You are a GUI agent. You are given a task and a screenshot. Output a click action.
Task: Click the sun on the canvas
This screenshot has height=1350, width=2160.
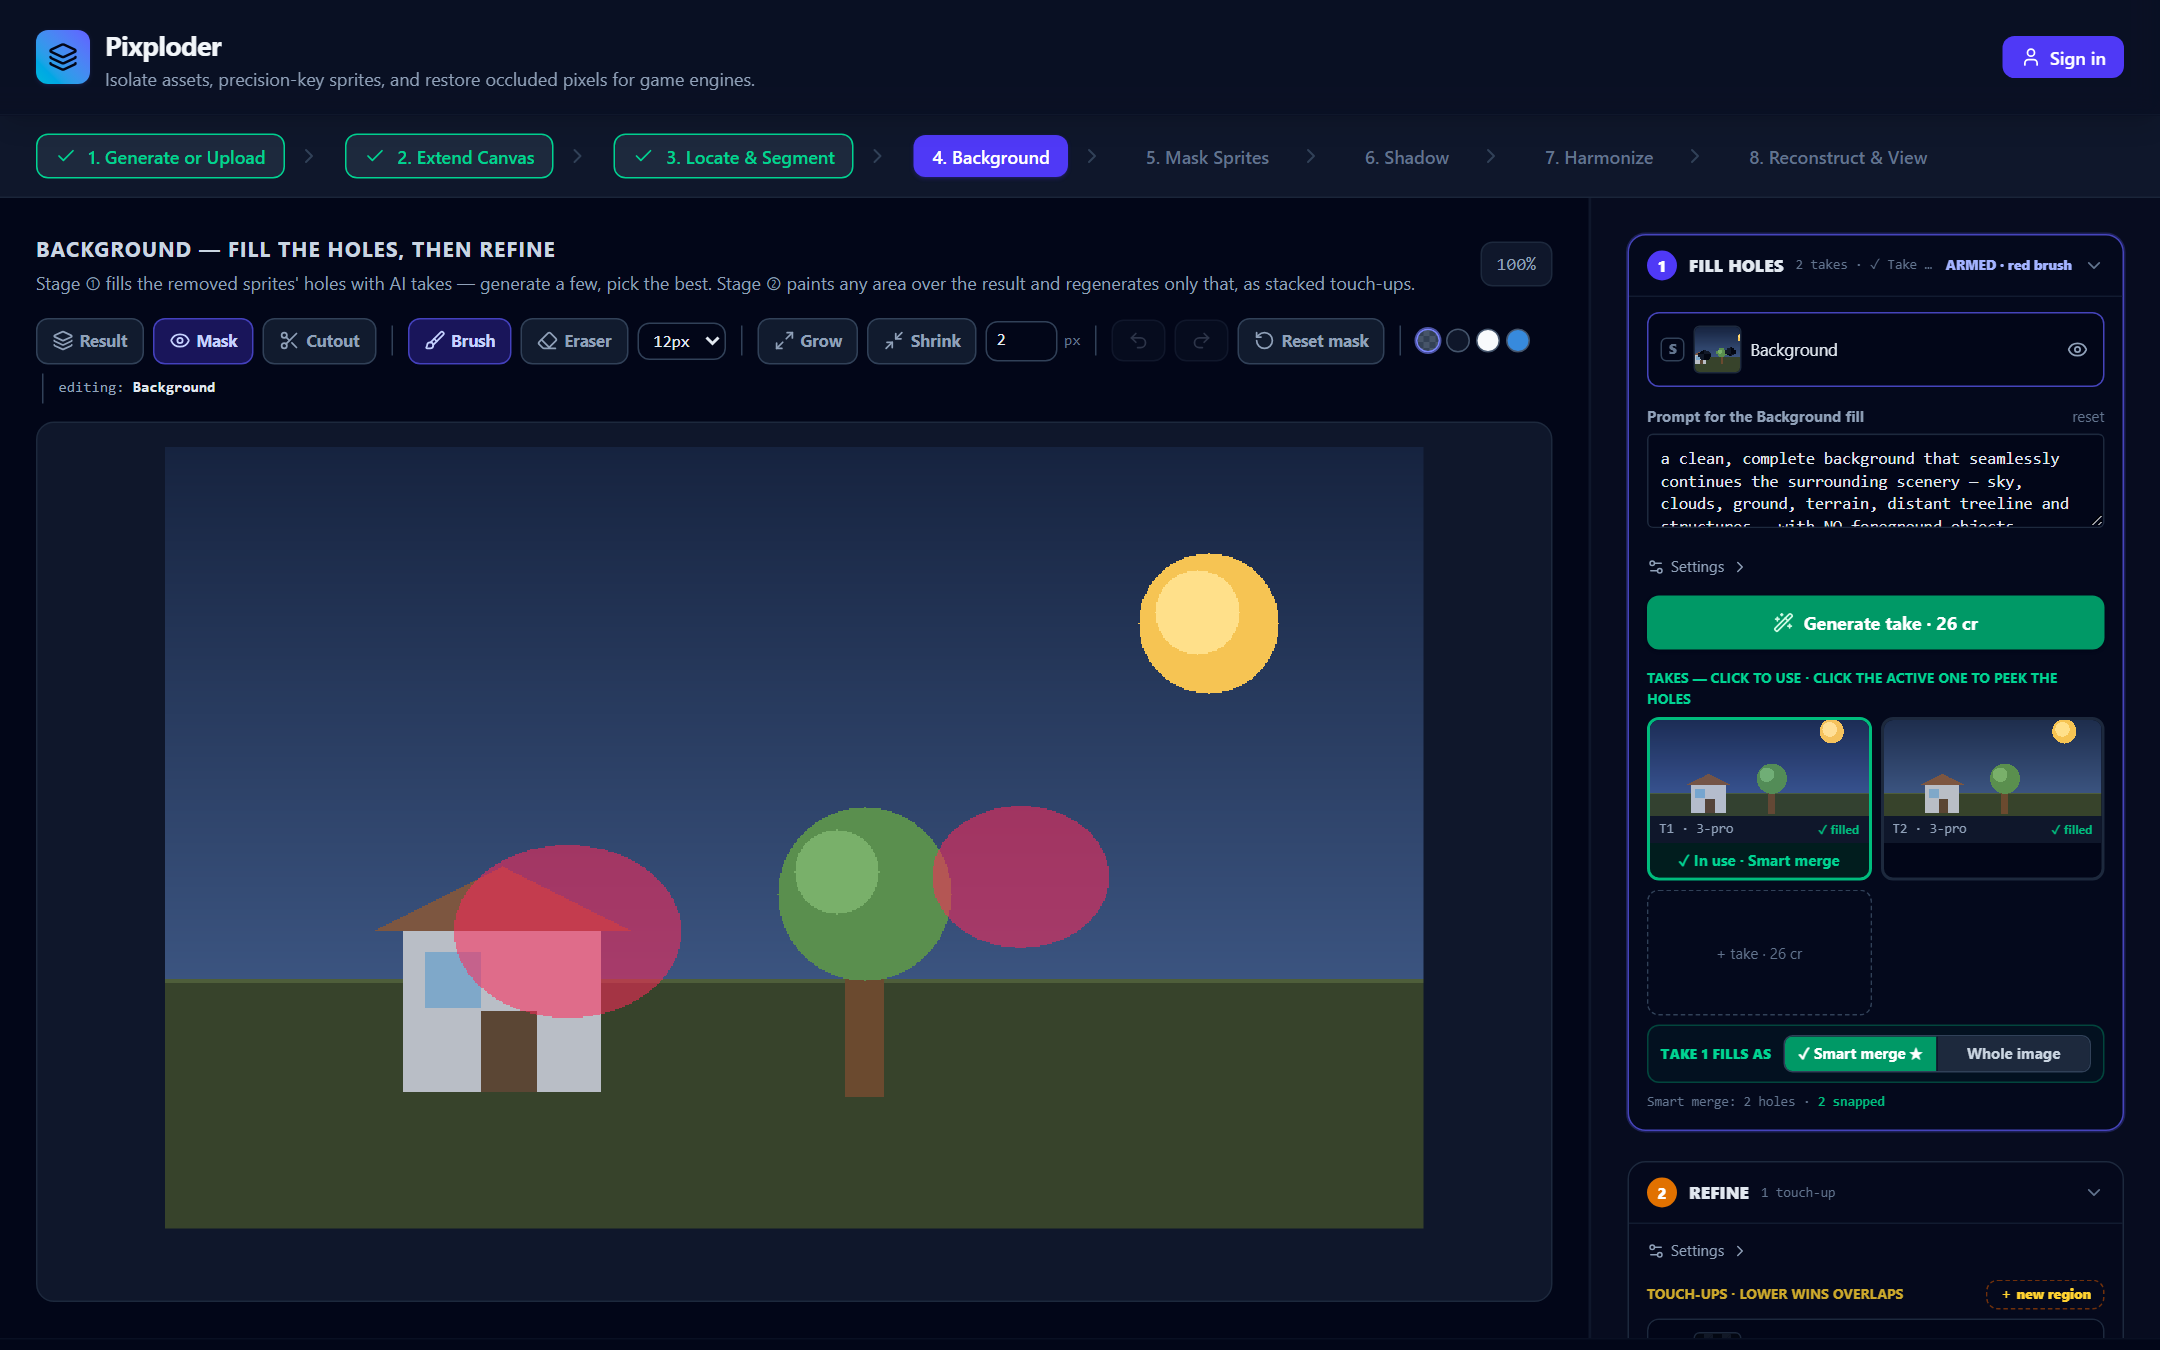(x=1209, y=623)
